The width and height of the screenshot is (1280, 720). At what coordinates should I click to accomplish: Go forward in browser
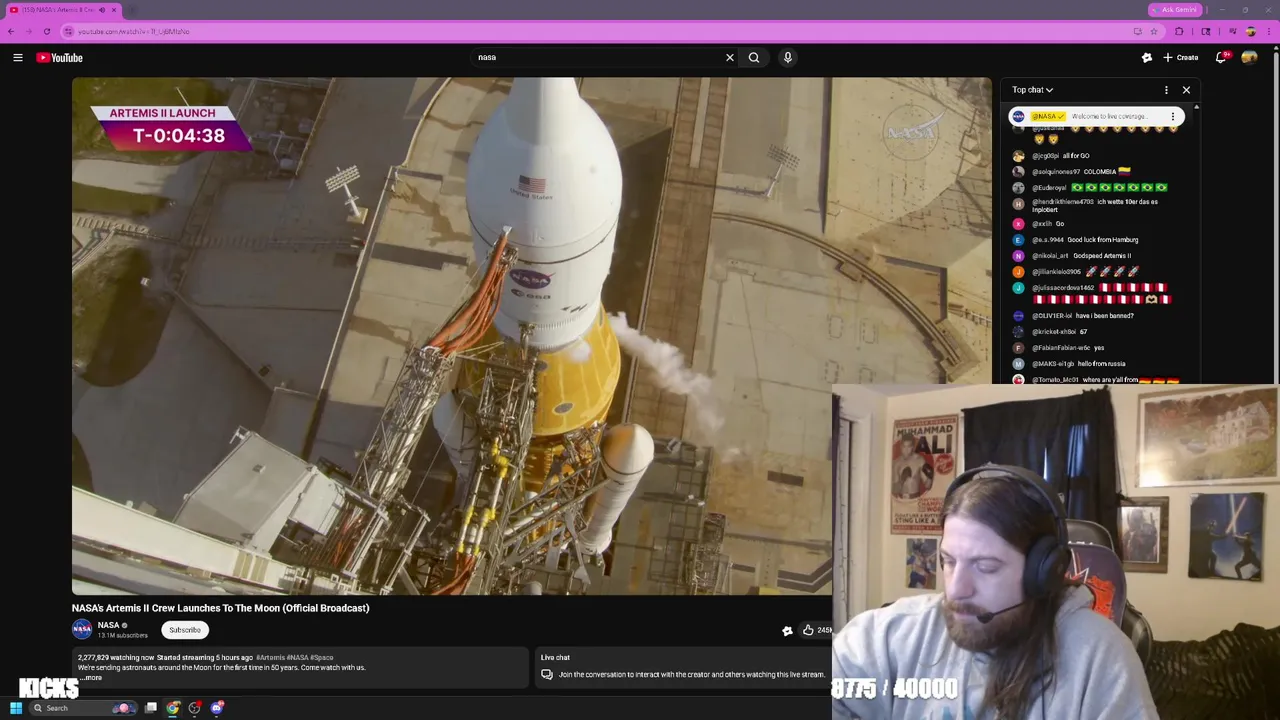[29, 32]
